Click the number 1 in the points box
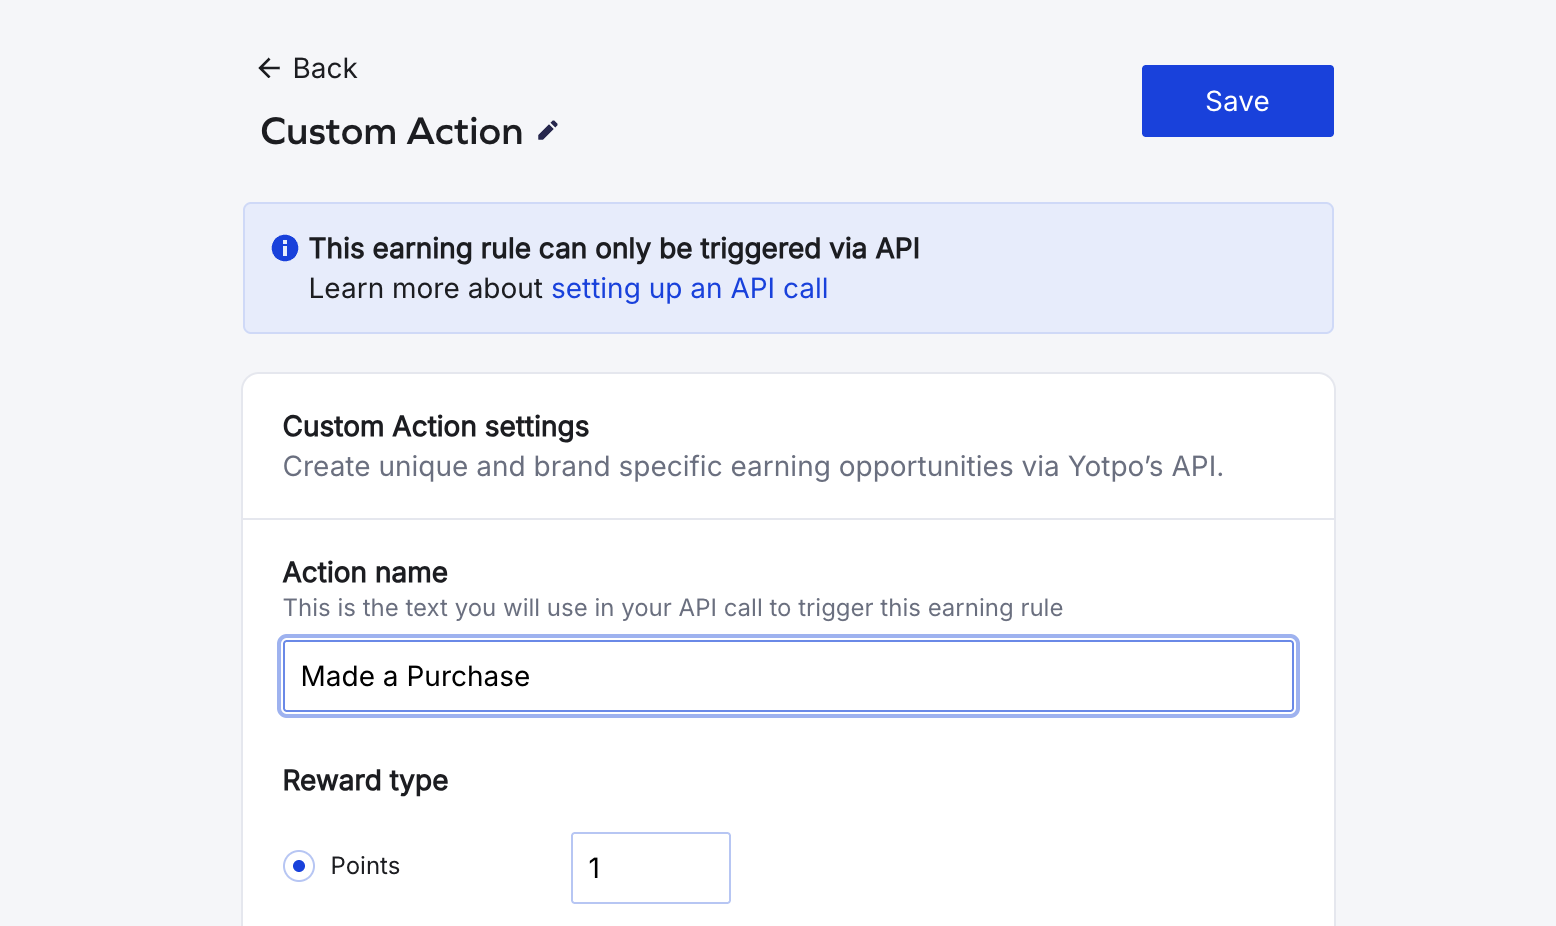This screenshot has height=926, width=1556. [x=595, y=868]
